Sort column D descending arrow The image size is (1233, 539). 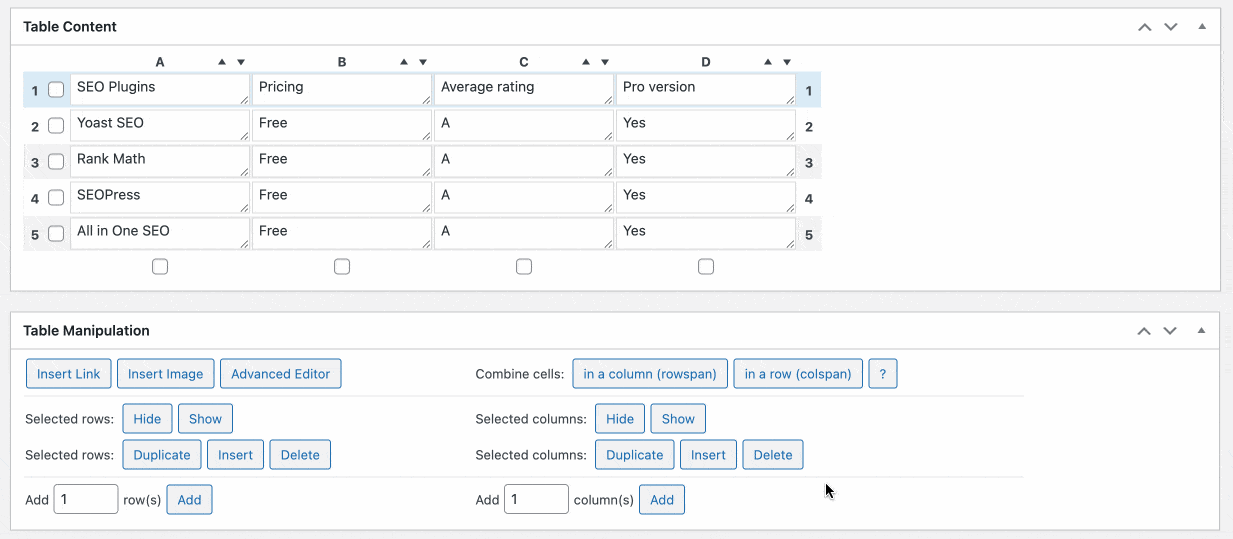(x=787, y=62)
